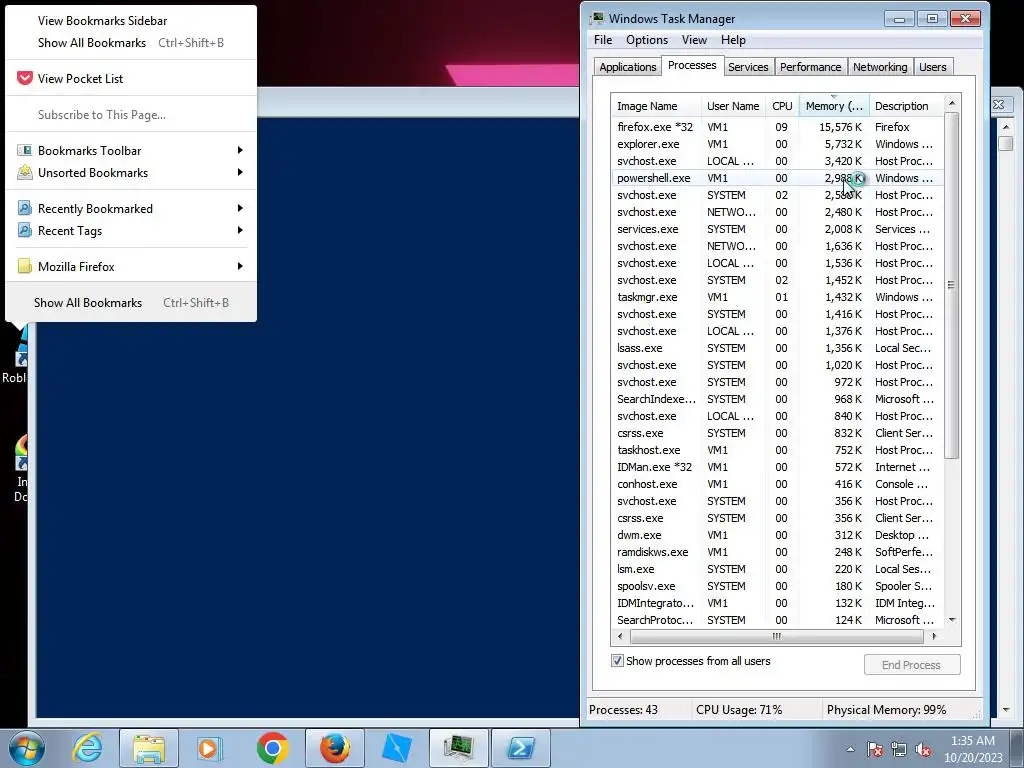Screen dimensions: 1024x768
Task: Expand the Bookmarks Toolbar submenu arrow
Action: pos(240,150)
